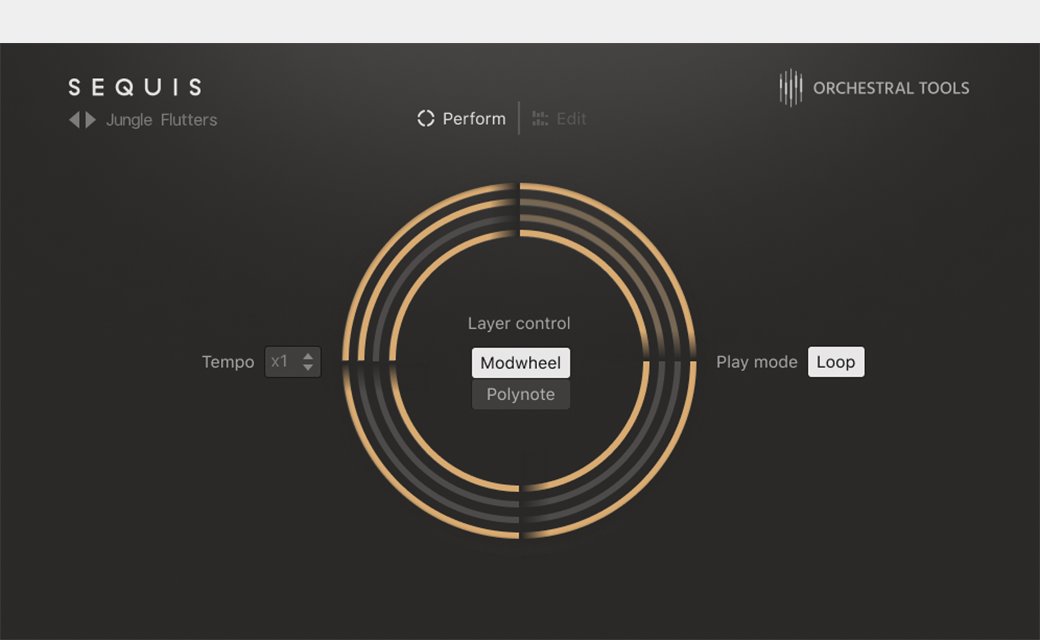Go to the previous preset with the left arrow
The width and height of the screenshot is (1040, 640).
74,120
